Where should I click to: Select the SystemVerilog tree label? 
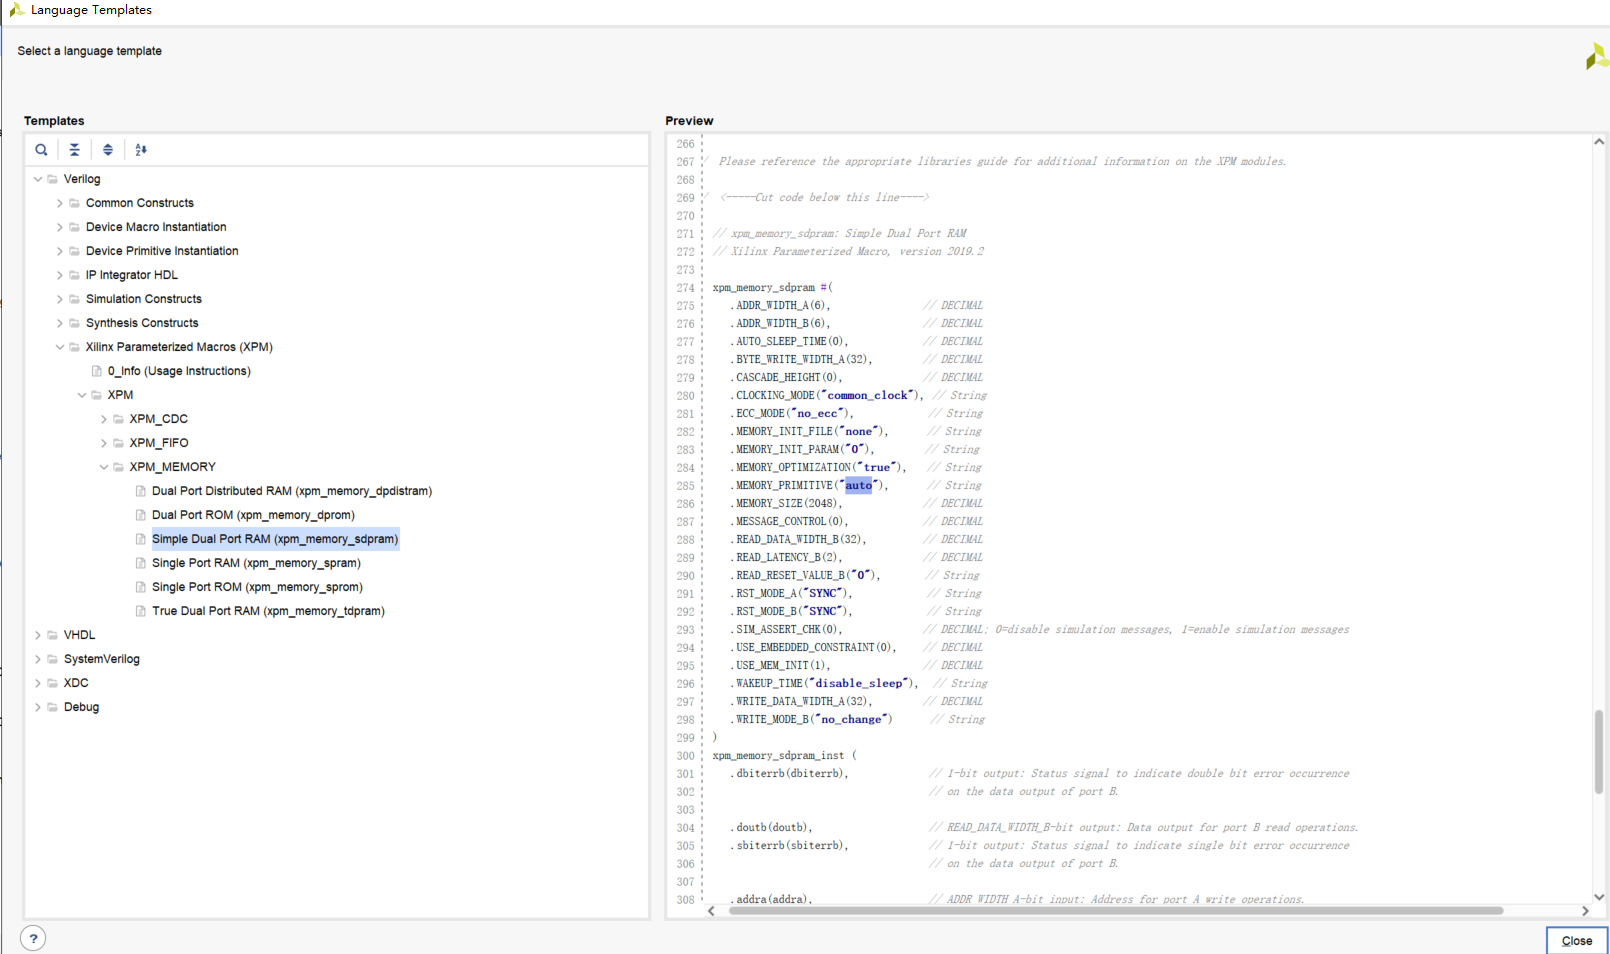tap(101, 659)
